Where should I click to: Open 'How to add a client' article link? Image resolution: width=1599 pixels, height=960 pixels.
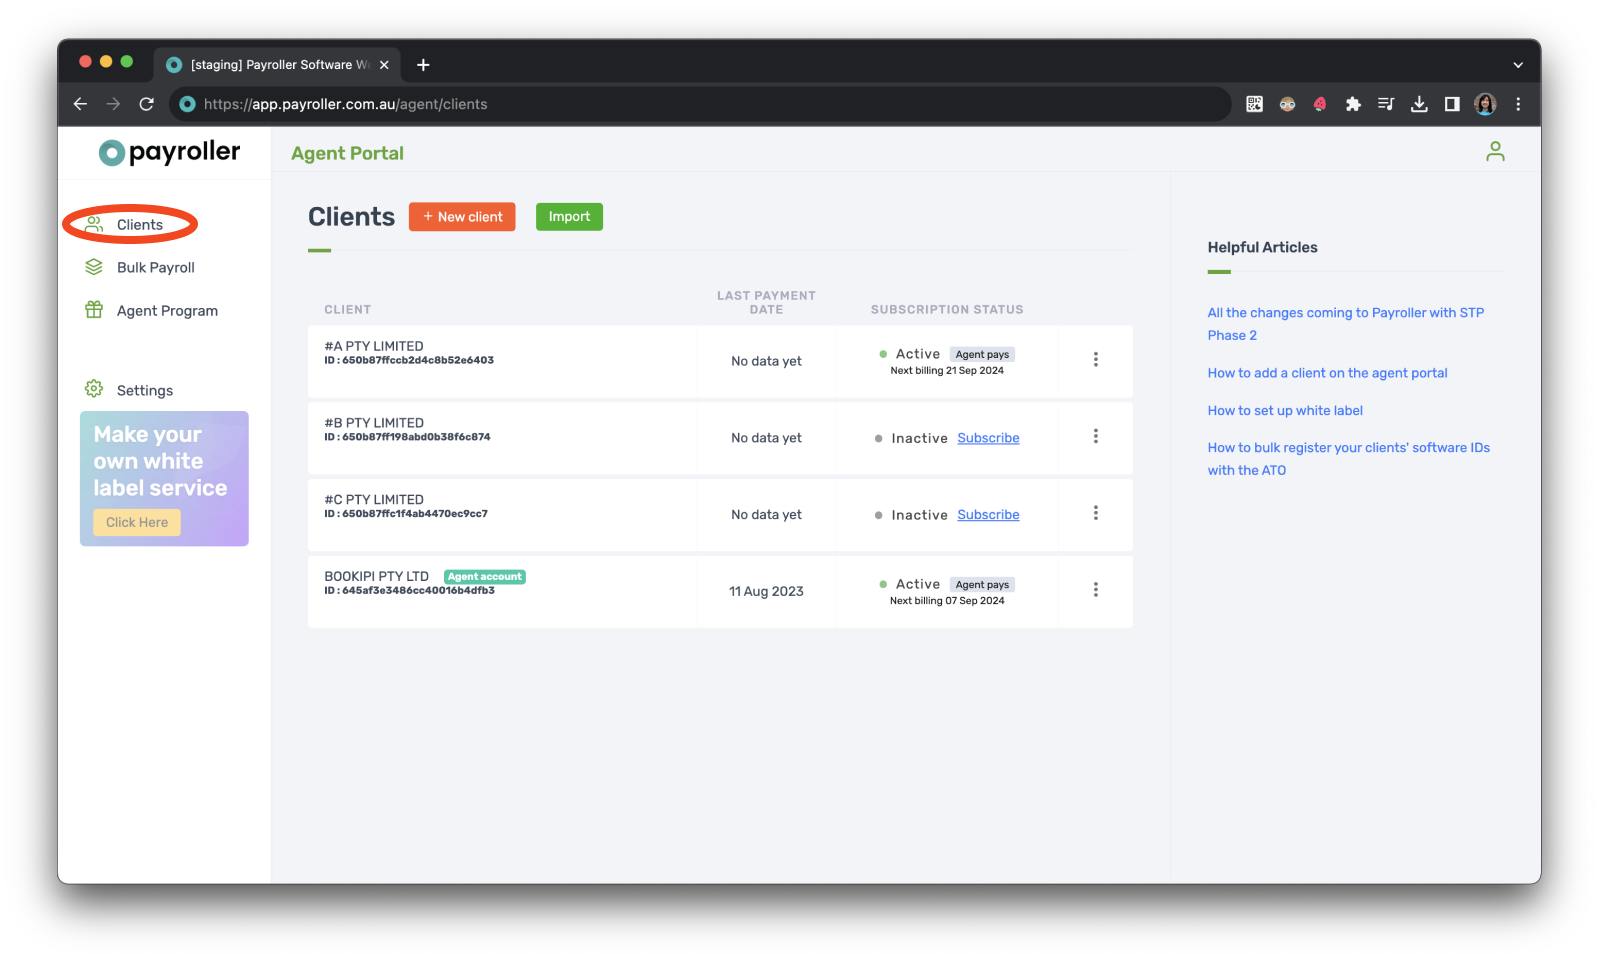click(1327, 373)
